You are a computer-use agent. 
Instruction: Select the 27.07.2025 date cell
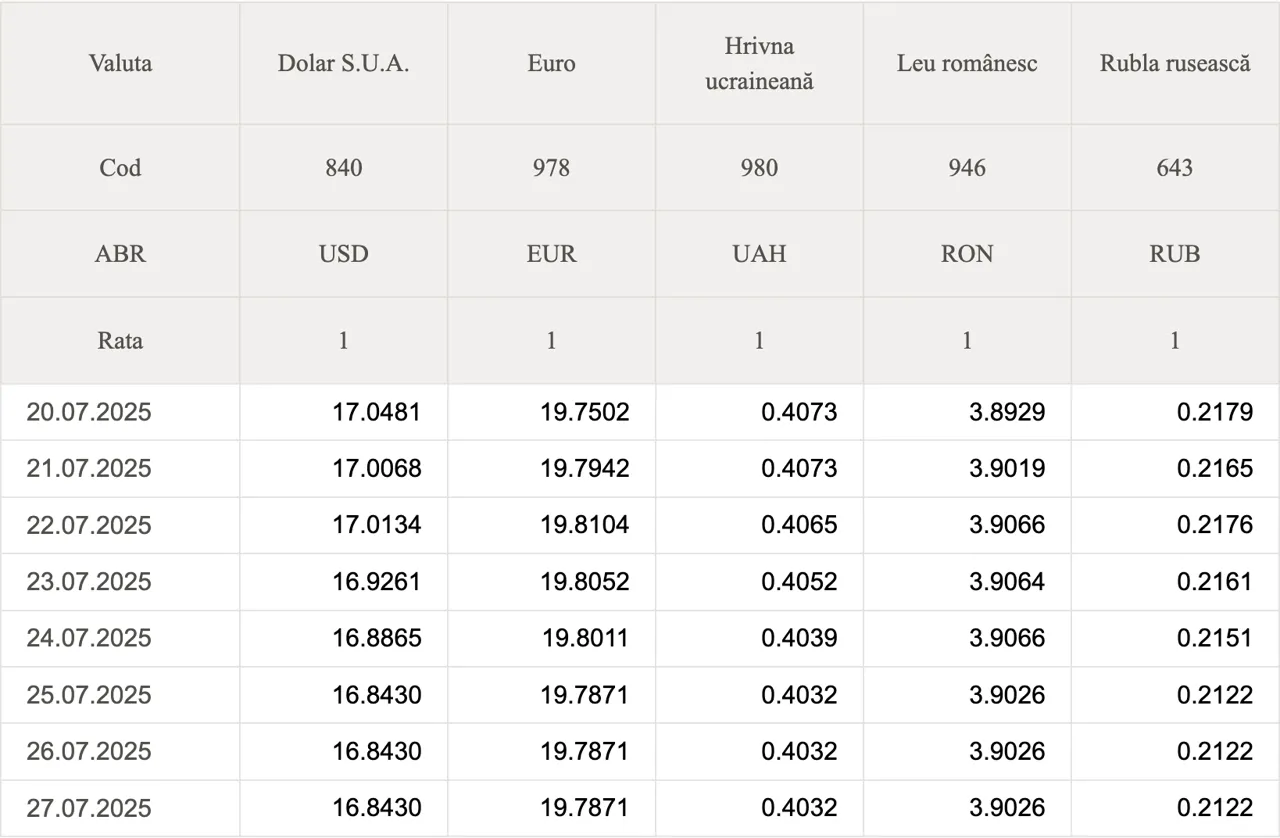[120, 808]
